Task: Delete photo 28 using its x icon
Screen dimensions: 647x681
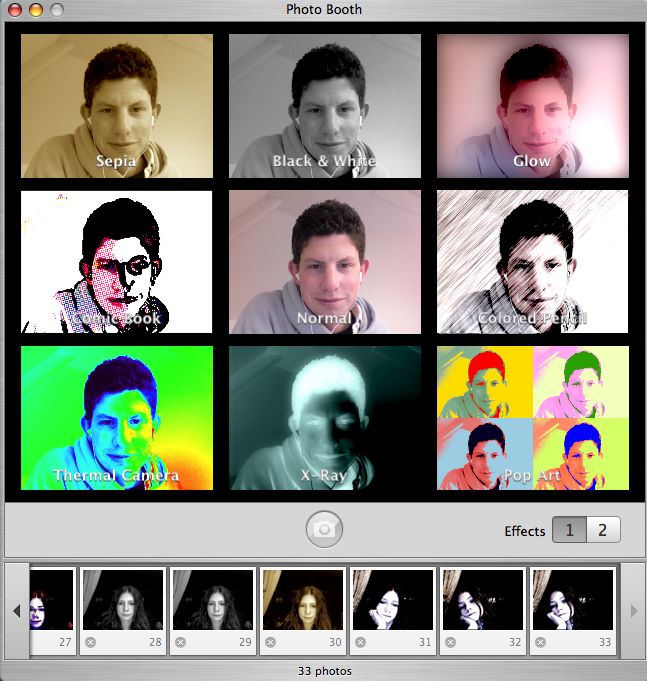Action: pyautogui.click(x=90, y=642)
